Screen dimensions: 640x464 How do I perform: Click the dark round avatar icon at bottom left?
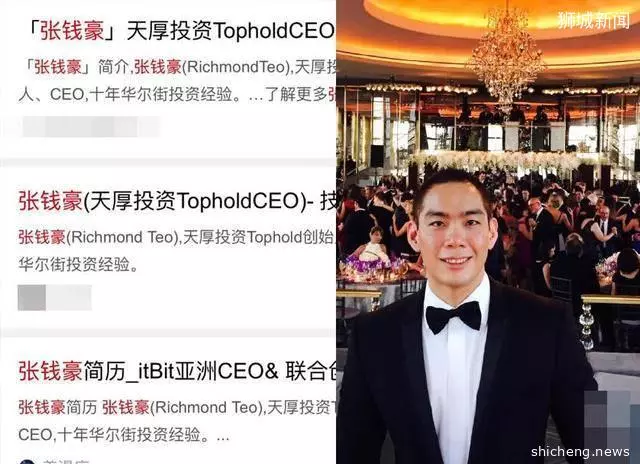tap(27, 462)
